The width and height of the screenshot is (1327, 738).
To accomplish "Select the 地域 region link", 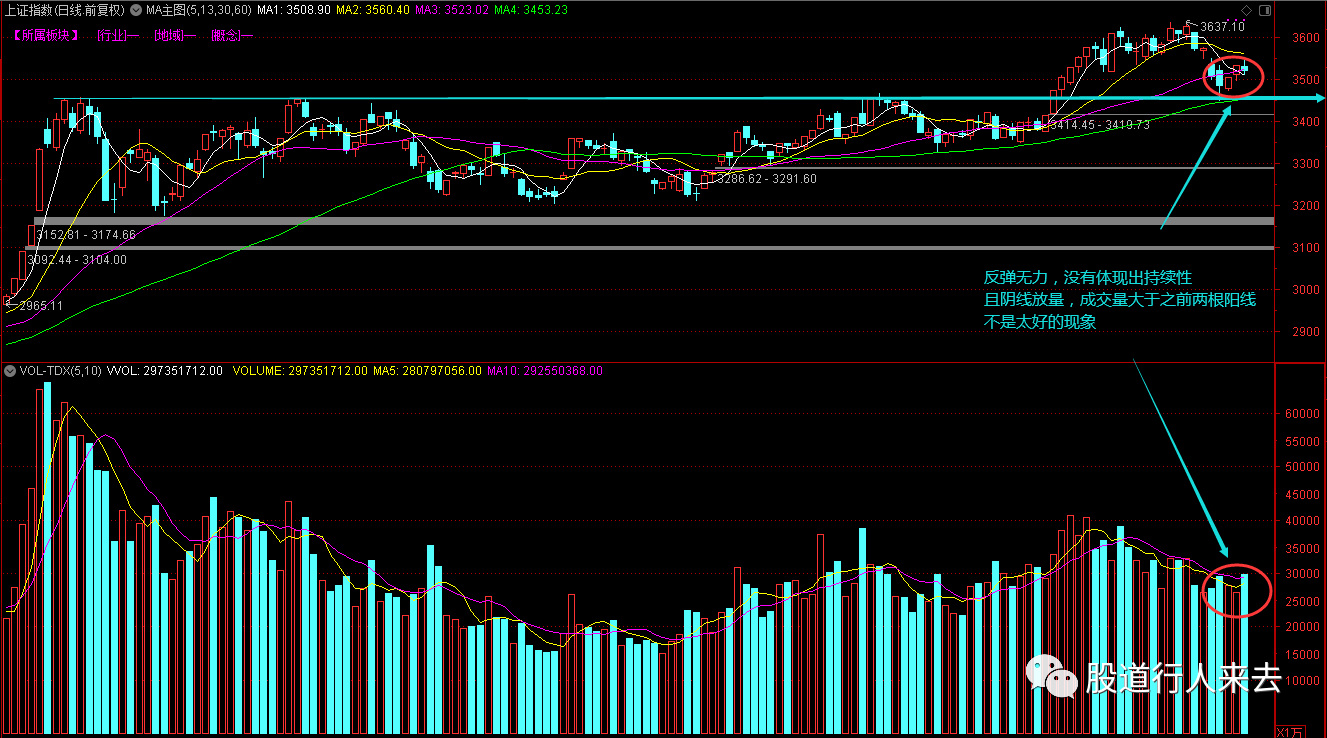I will (174, 35).
